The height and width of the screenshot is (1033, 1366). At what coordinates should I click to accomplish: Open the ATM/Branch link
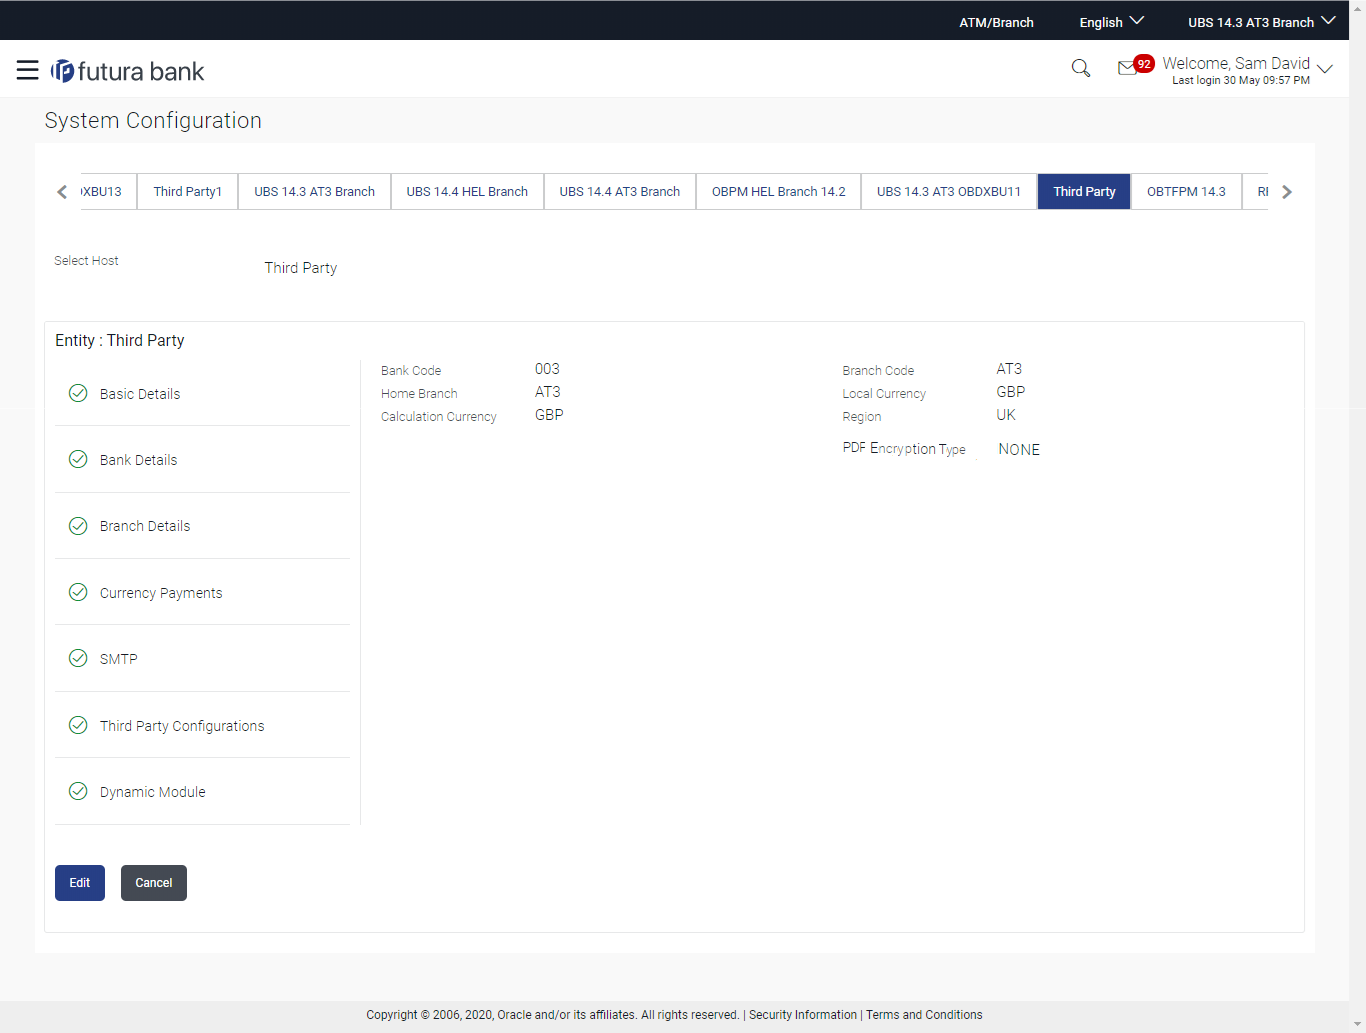pyautogui.click(x=996, y=22)
